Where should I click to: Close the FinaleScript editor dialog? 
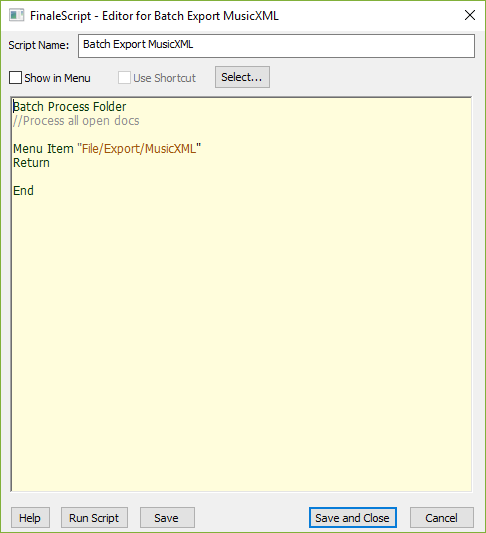point(470,15)
